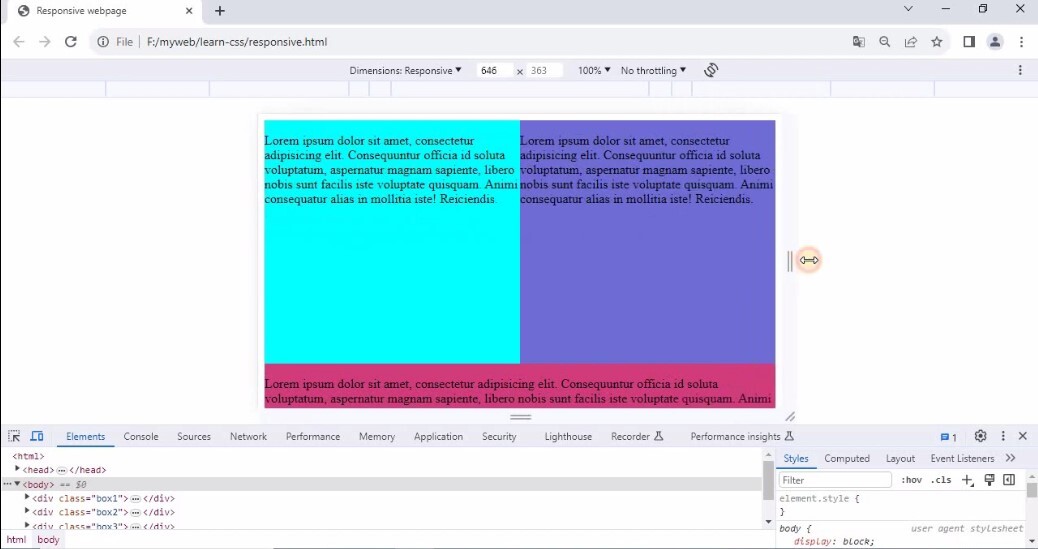1038x549 pixels.
Task: Toggle the :hov element state panel
Action: [x=911, y=480]
